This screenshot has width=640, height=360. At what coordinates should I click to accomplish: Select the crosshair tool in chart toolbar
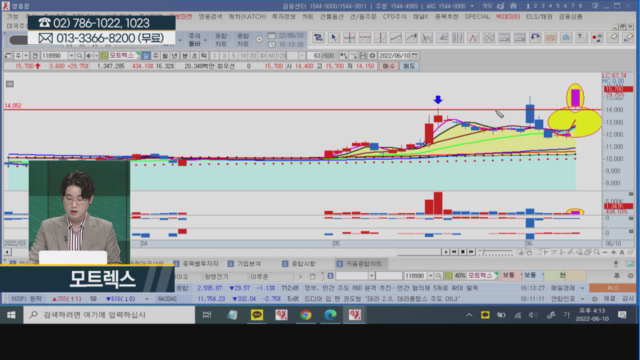(349, 38)
